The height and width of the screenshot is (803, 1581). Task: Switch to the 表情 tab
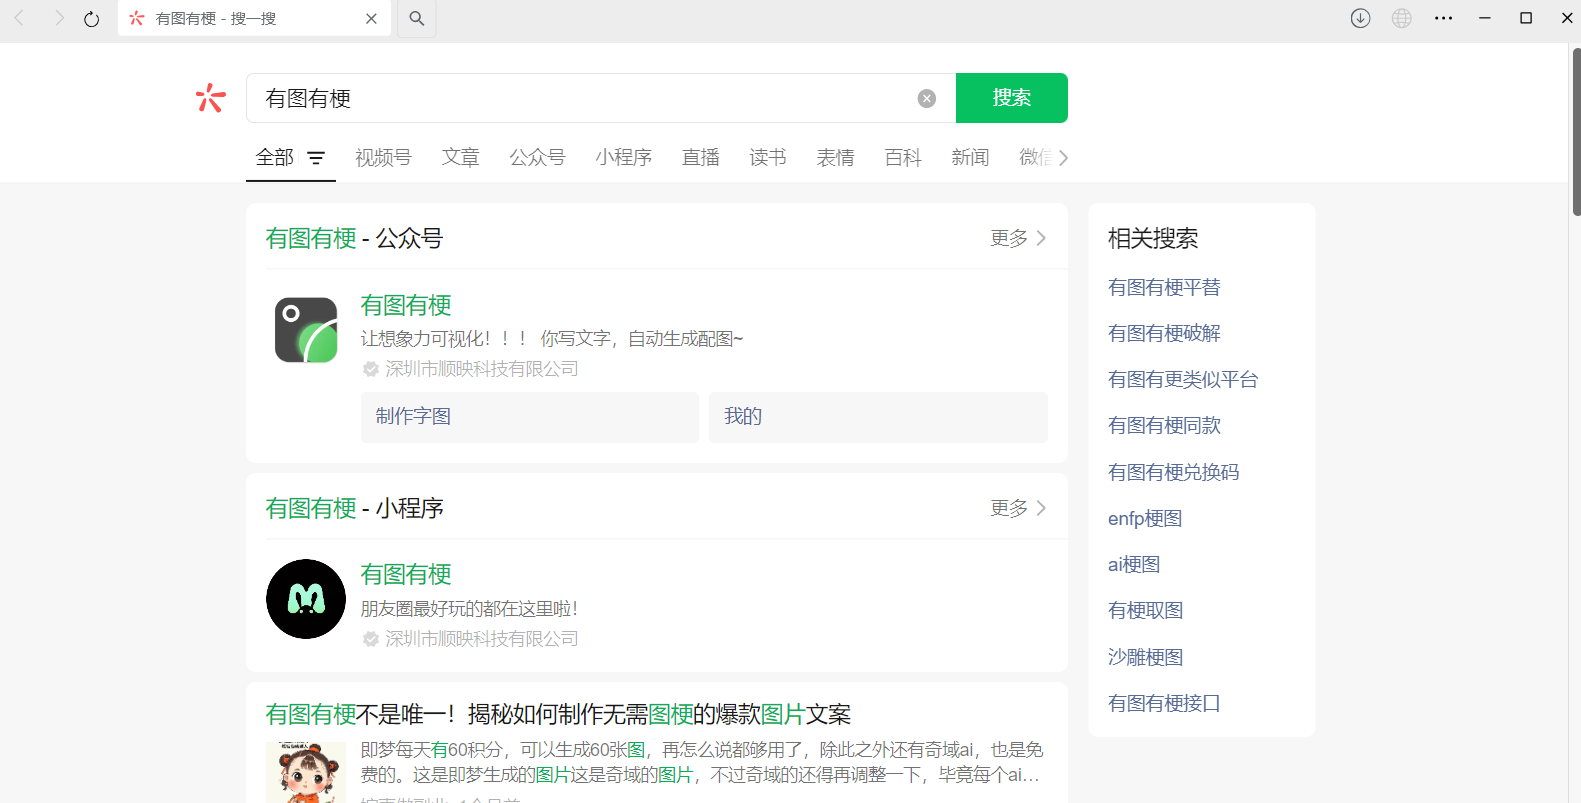tap(835, 158)
